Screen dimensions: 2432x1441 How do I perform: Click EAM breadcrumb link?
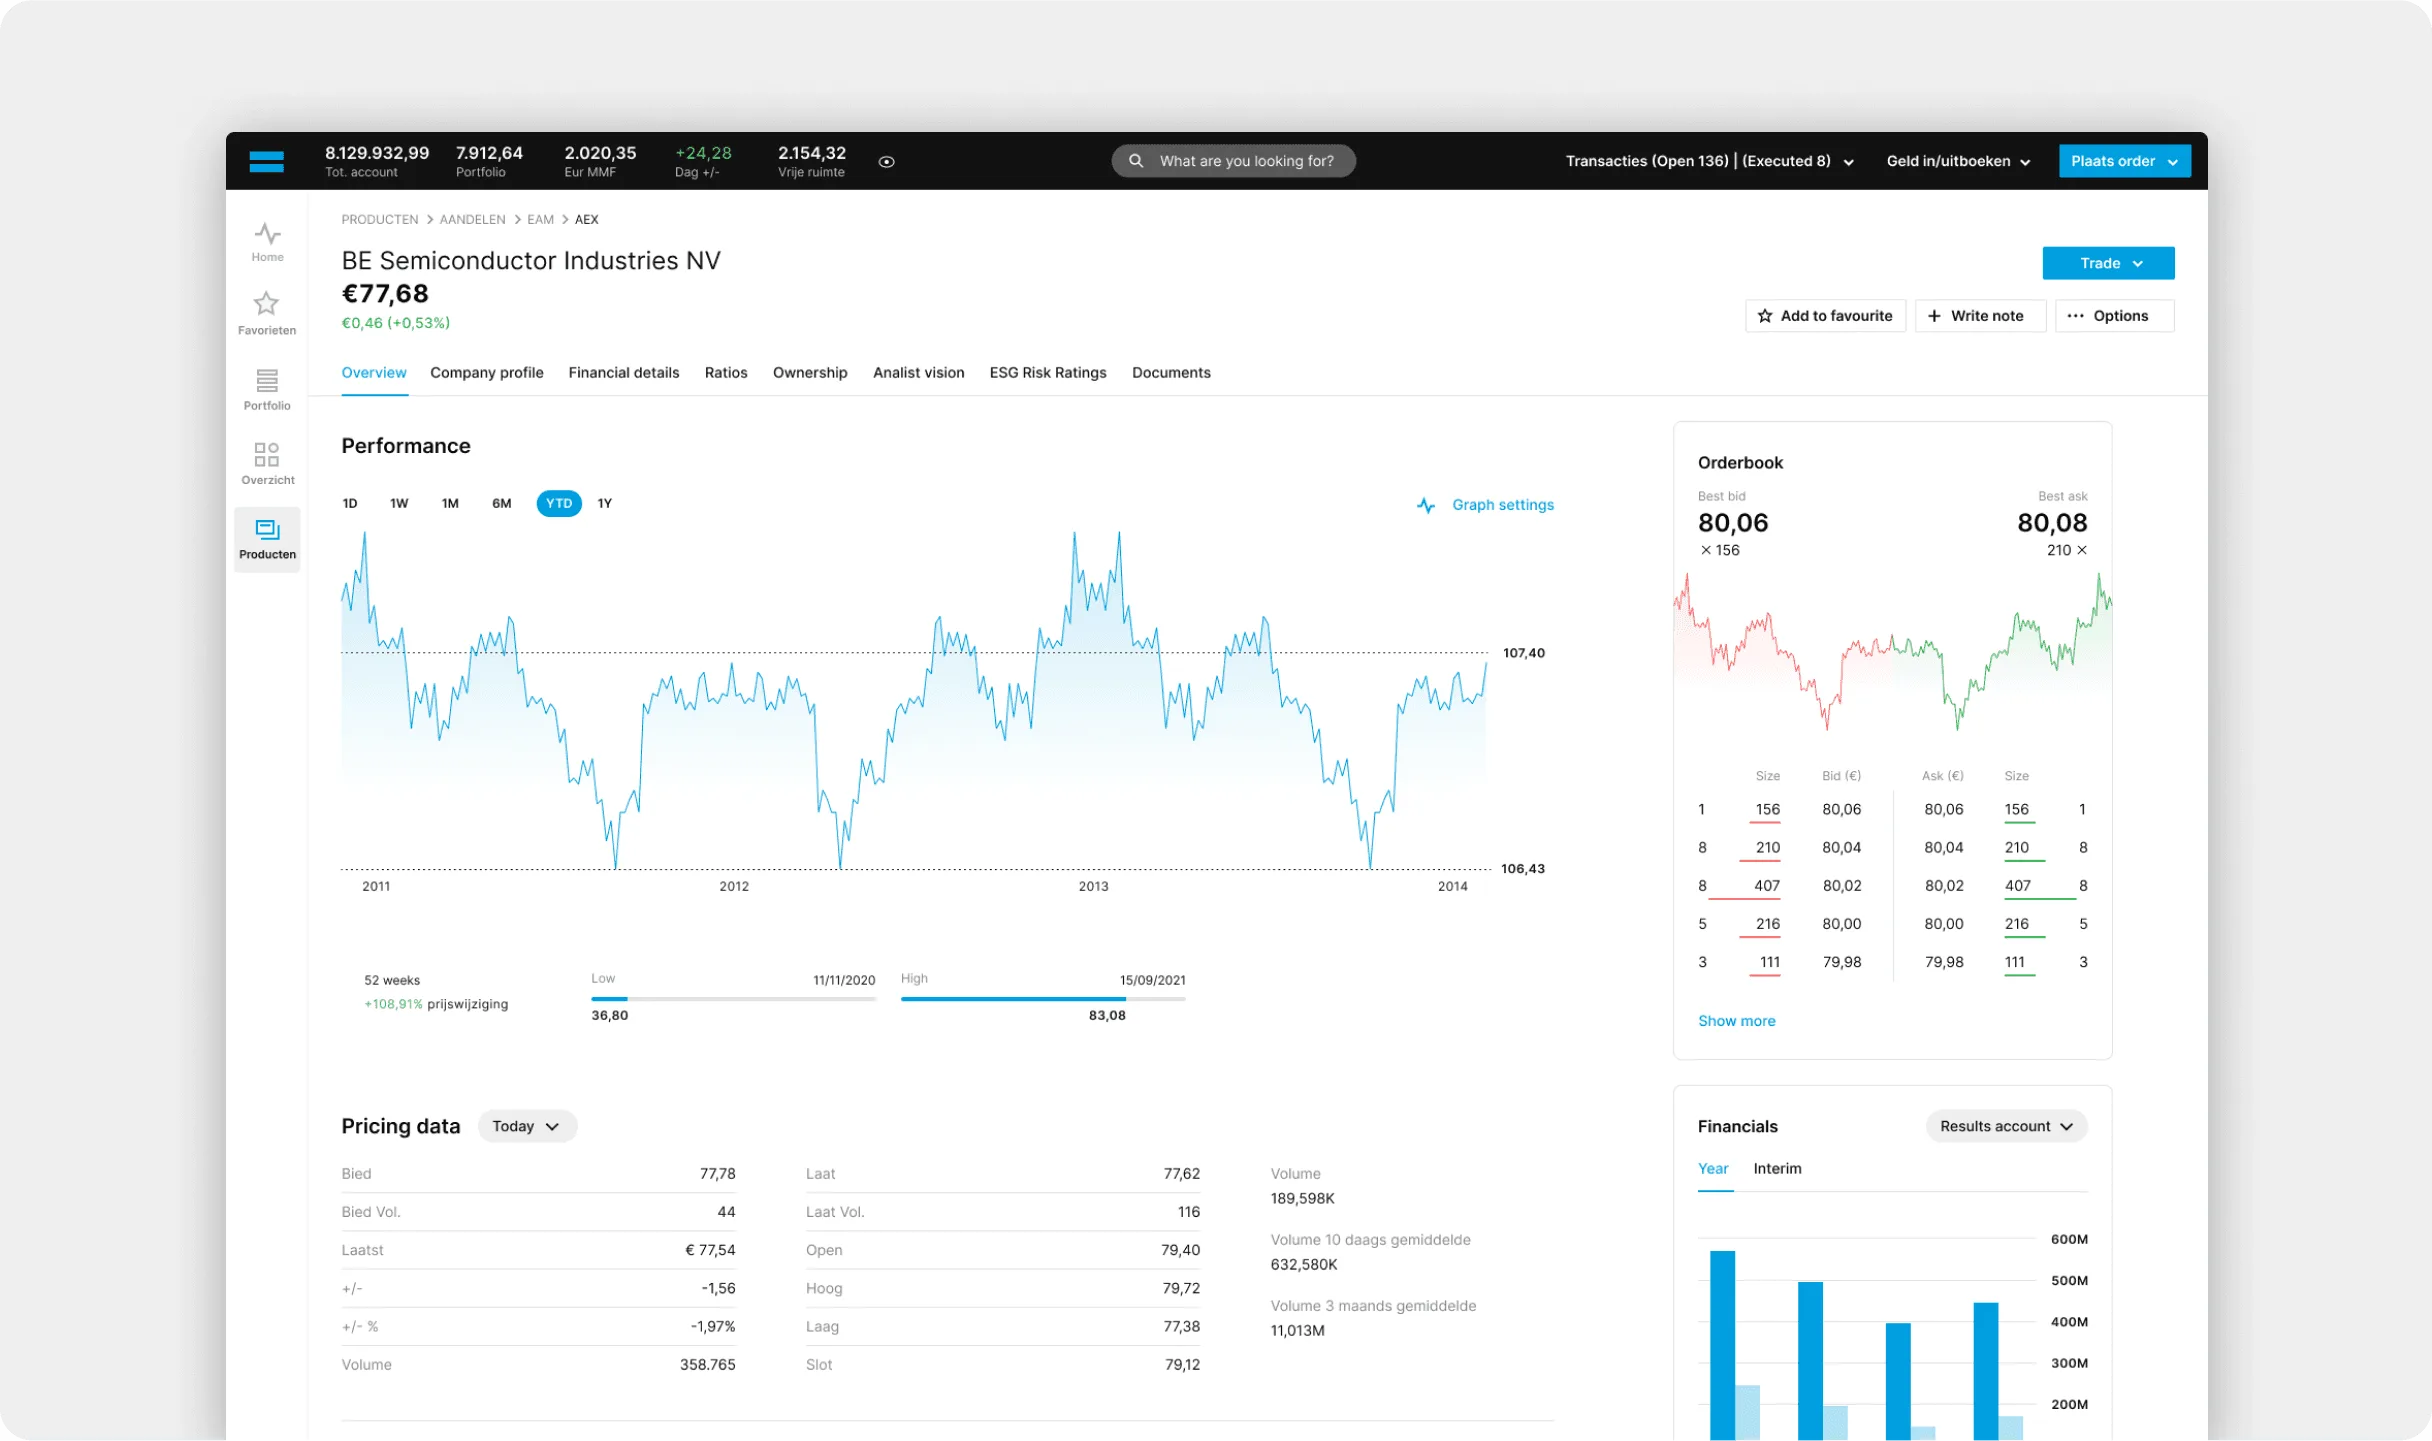[540, 219]
